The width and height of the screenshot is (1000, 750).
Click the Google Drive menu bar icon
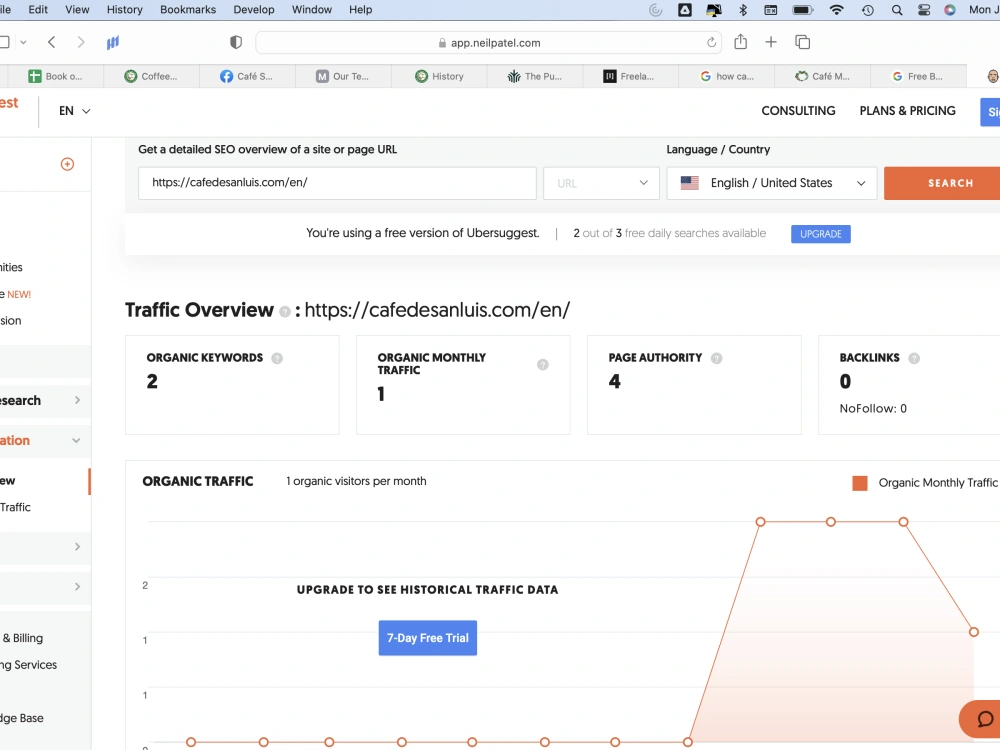(685, 10)
